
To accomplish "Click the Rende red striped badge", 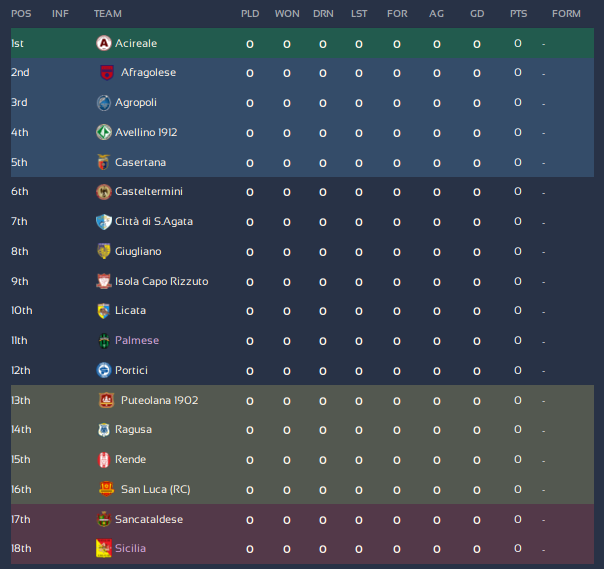I will (104, 460).
